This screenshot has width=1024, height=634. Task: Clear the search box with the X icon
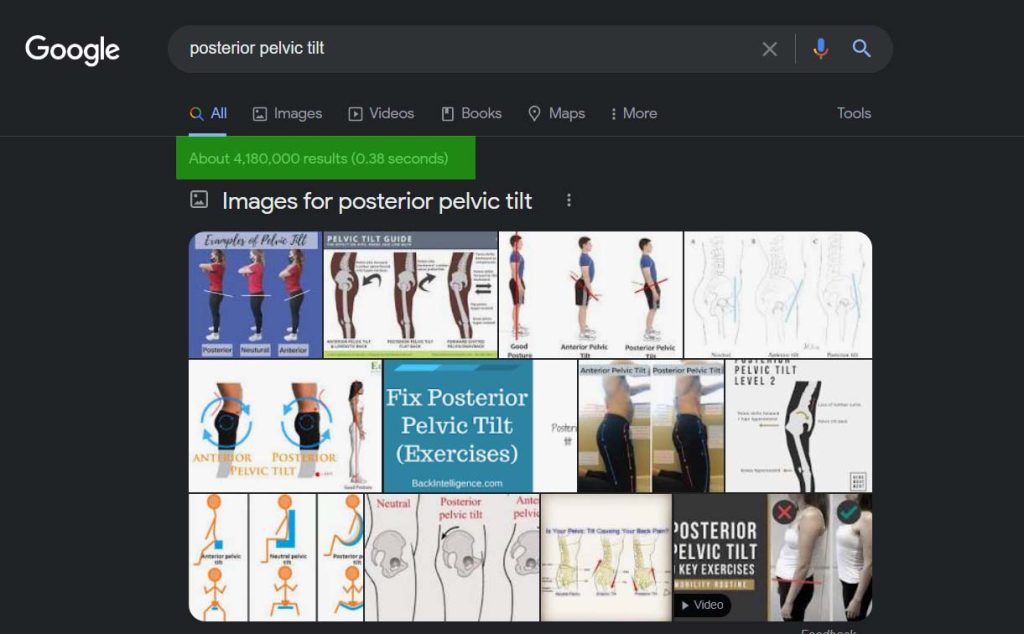point(769,49)
